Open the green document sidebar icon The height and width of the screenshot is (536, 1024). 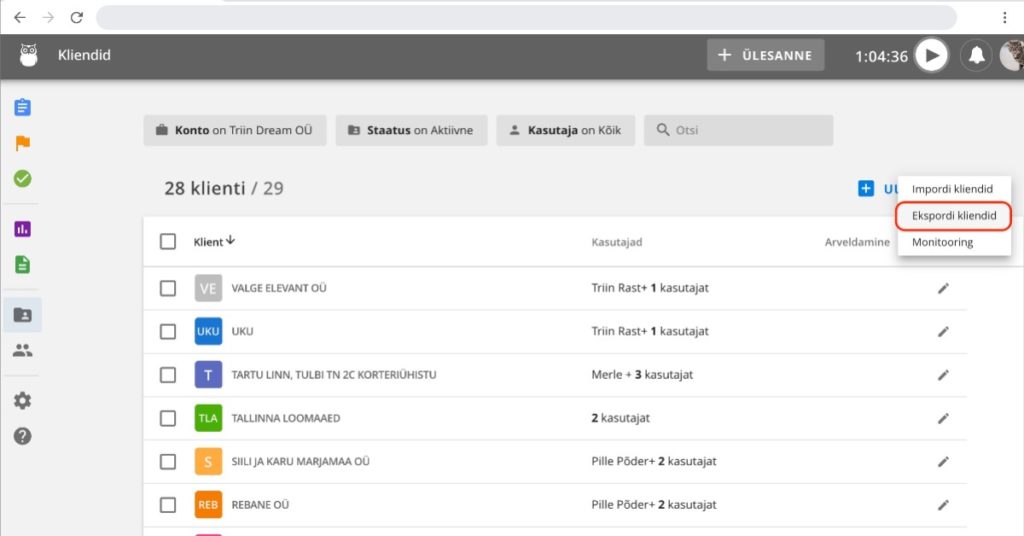(22, 264)
